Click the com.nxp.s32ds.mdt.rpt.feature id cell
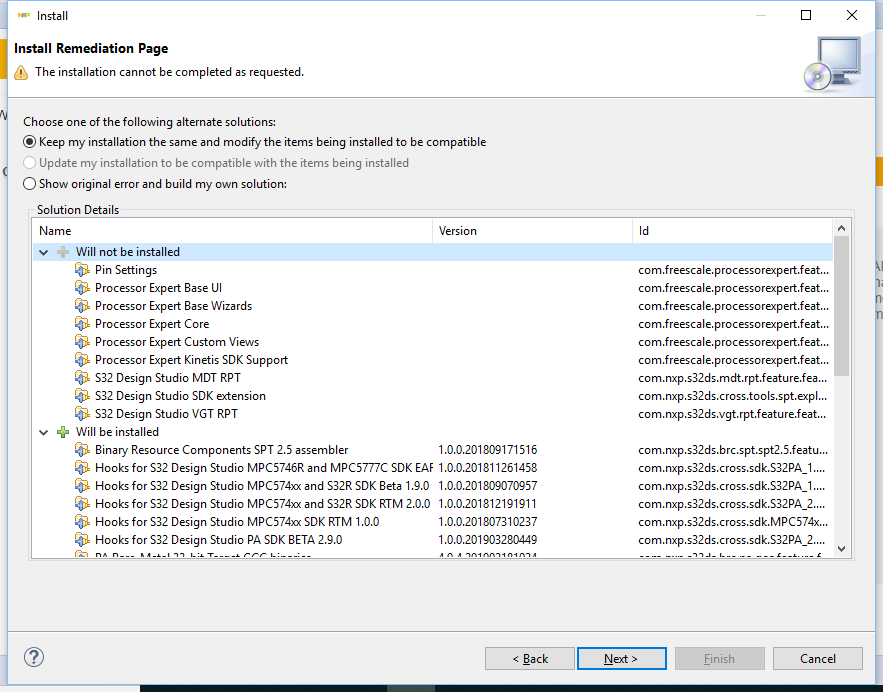Screen dimensions: 883x692 (x=733, y=378)
